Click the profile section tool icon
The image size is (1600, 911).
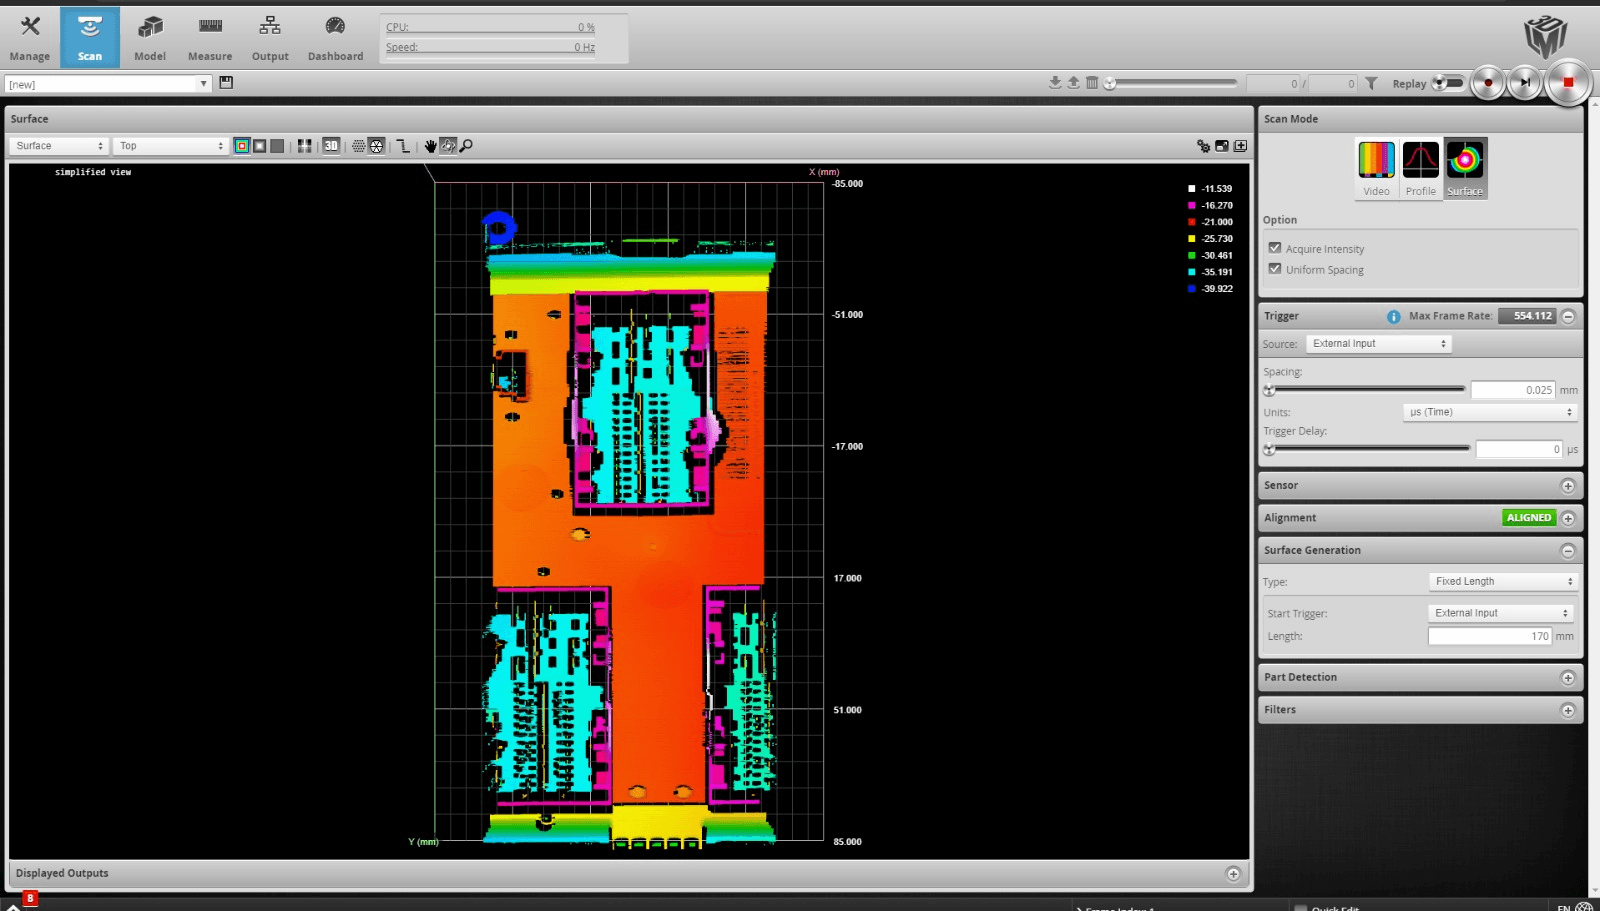pyautogui.click(x=403, y=146)
